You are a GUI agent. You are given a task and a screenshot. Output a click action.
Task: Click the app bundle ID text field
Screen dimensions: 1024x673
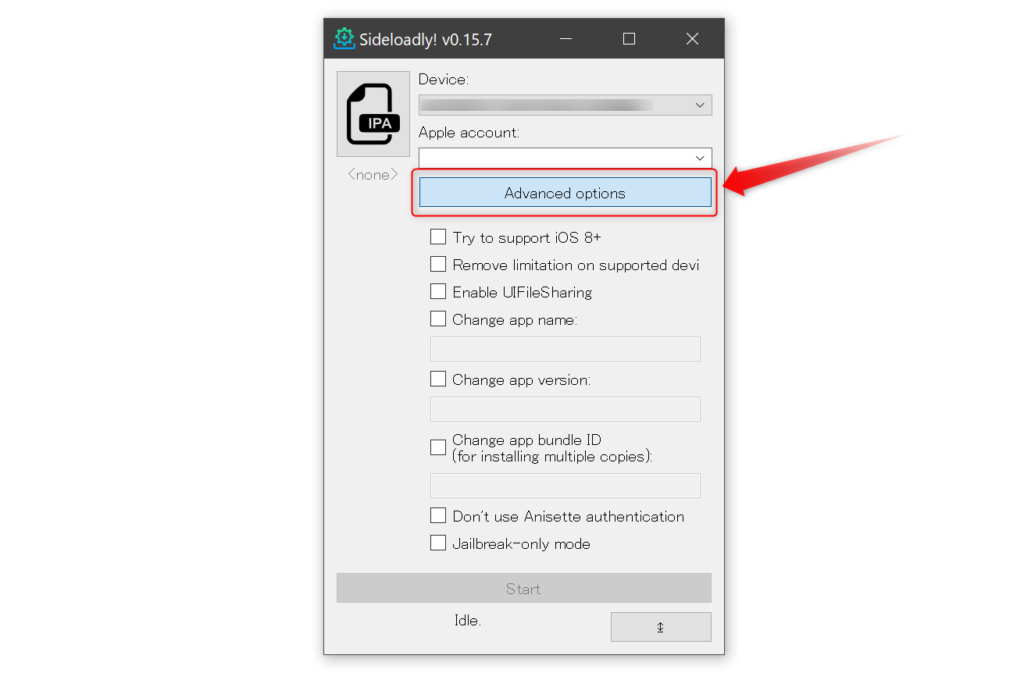565,486
